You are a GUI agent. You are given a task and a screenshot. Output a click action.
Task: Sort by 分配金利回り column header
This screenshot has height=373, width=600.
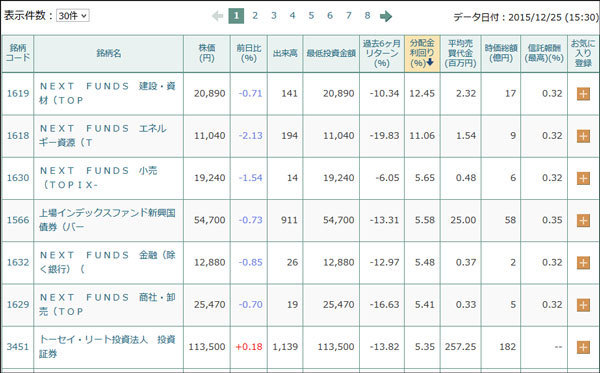tap(422, 53)
